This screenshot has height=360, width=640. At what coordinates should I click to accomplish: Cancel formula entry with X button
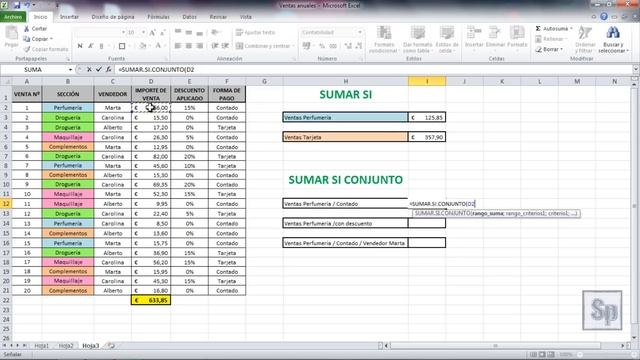pos(89,70)
